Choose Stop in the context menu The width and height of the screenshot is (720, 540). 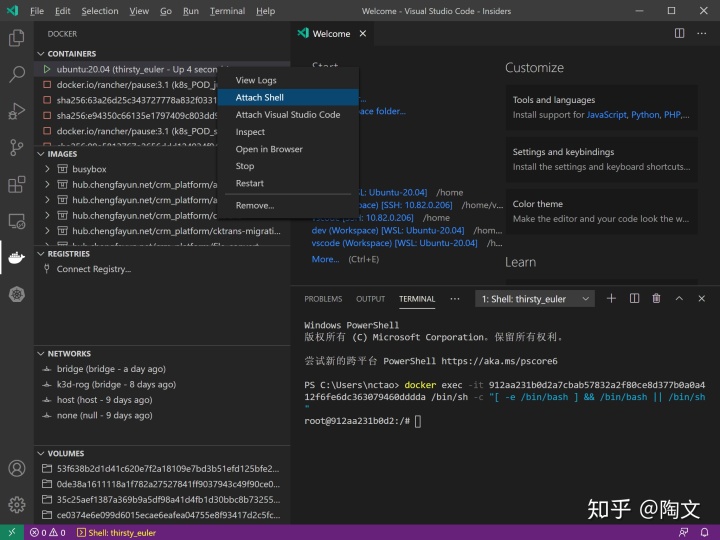coord(288,166)
